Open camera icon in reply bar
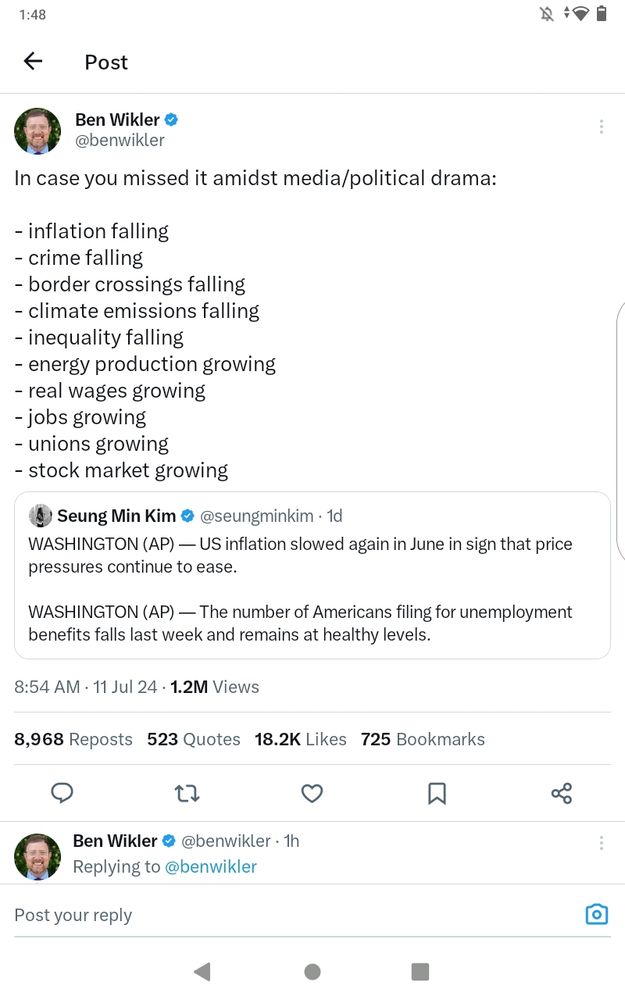625x1000 pixels. [x=596, y=914]
